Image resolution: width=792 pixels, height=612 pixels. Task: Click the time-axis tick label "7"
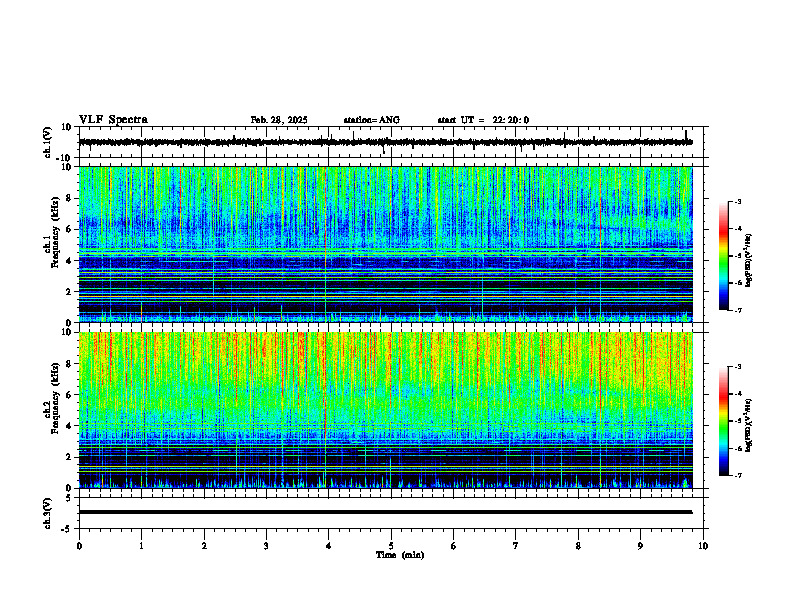516,546
